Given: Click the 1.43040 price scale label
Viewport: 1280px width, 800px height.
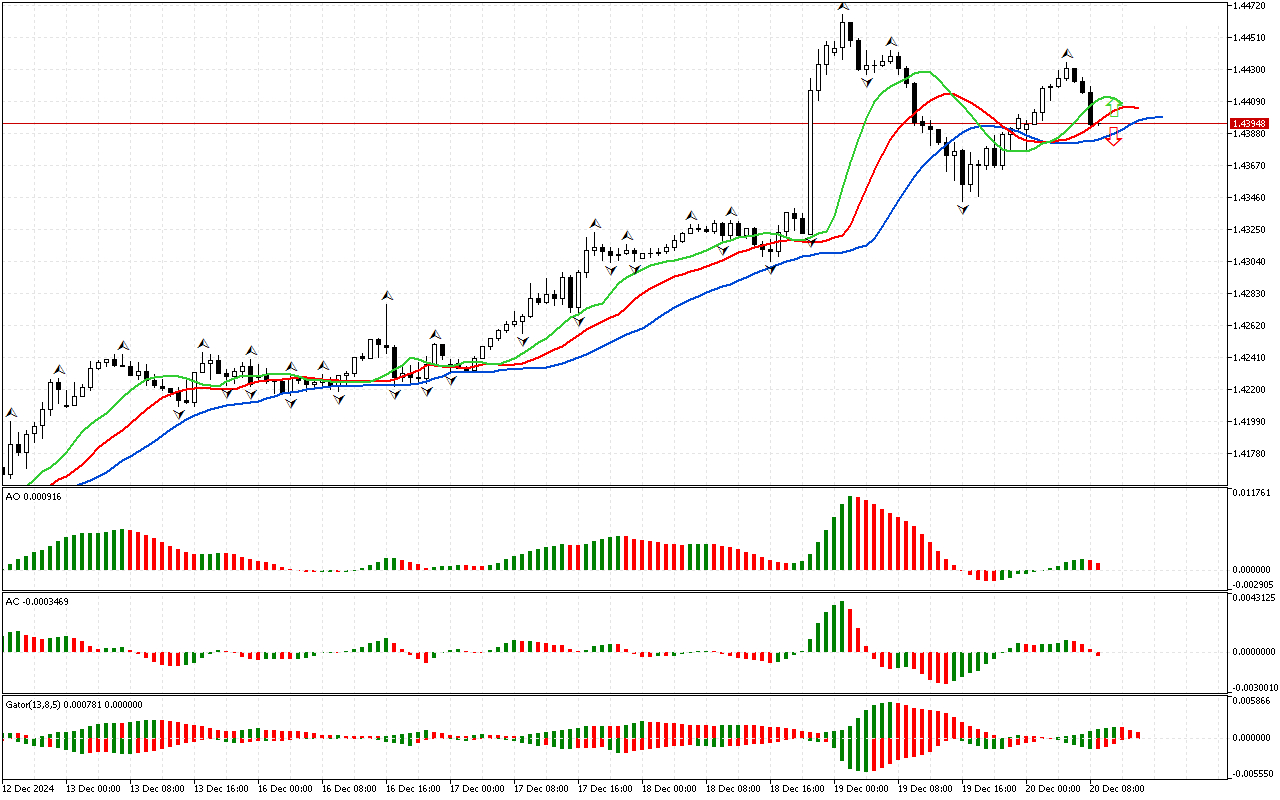Looking at the screenshot, I should tap(1250, 262).
